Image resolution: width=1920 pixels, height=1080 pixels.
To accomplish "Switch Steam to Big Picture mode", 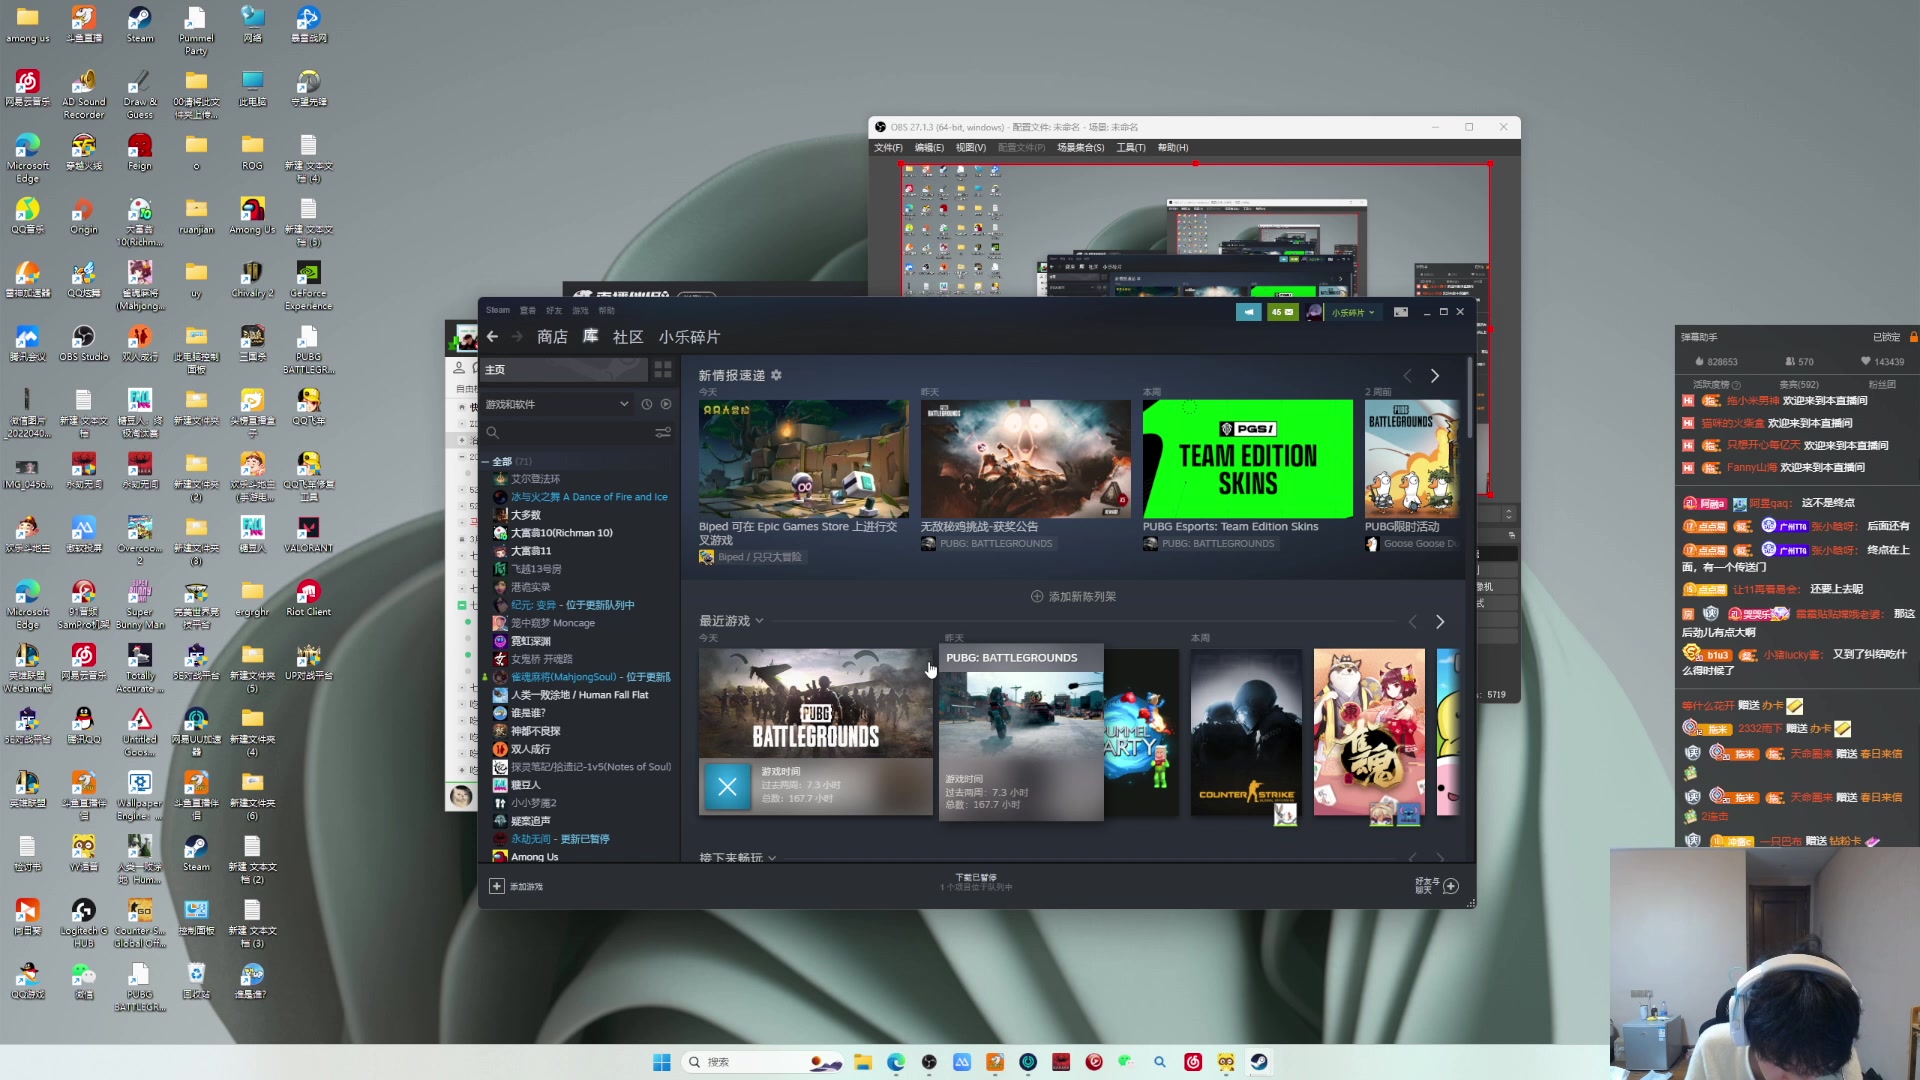I will (x=1401, y=312).
